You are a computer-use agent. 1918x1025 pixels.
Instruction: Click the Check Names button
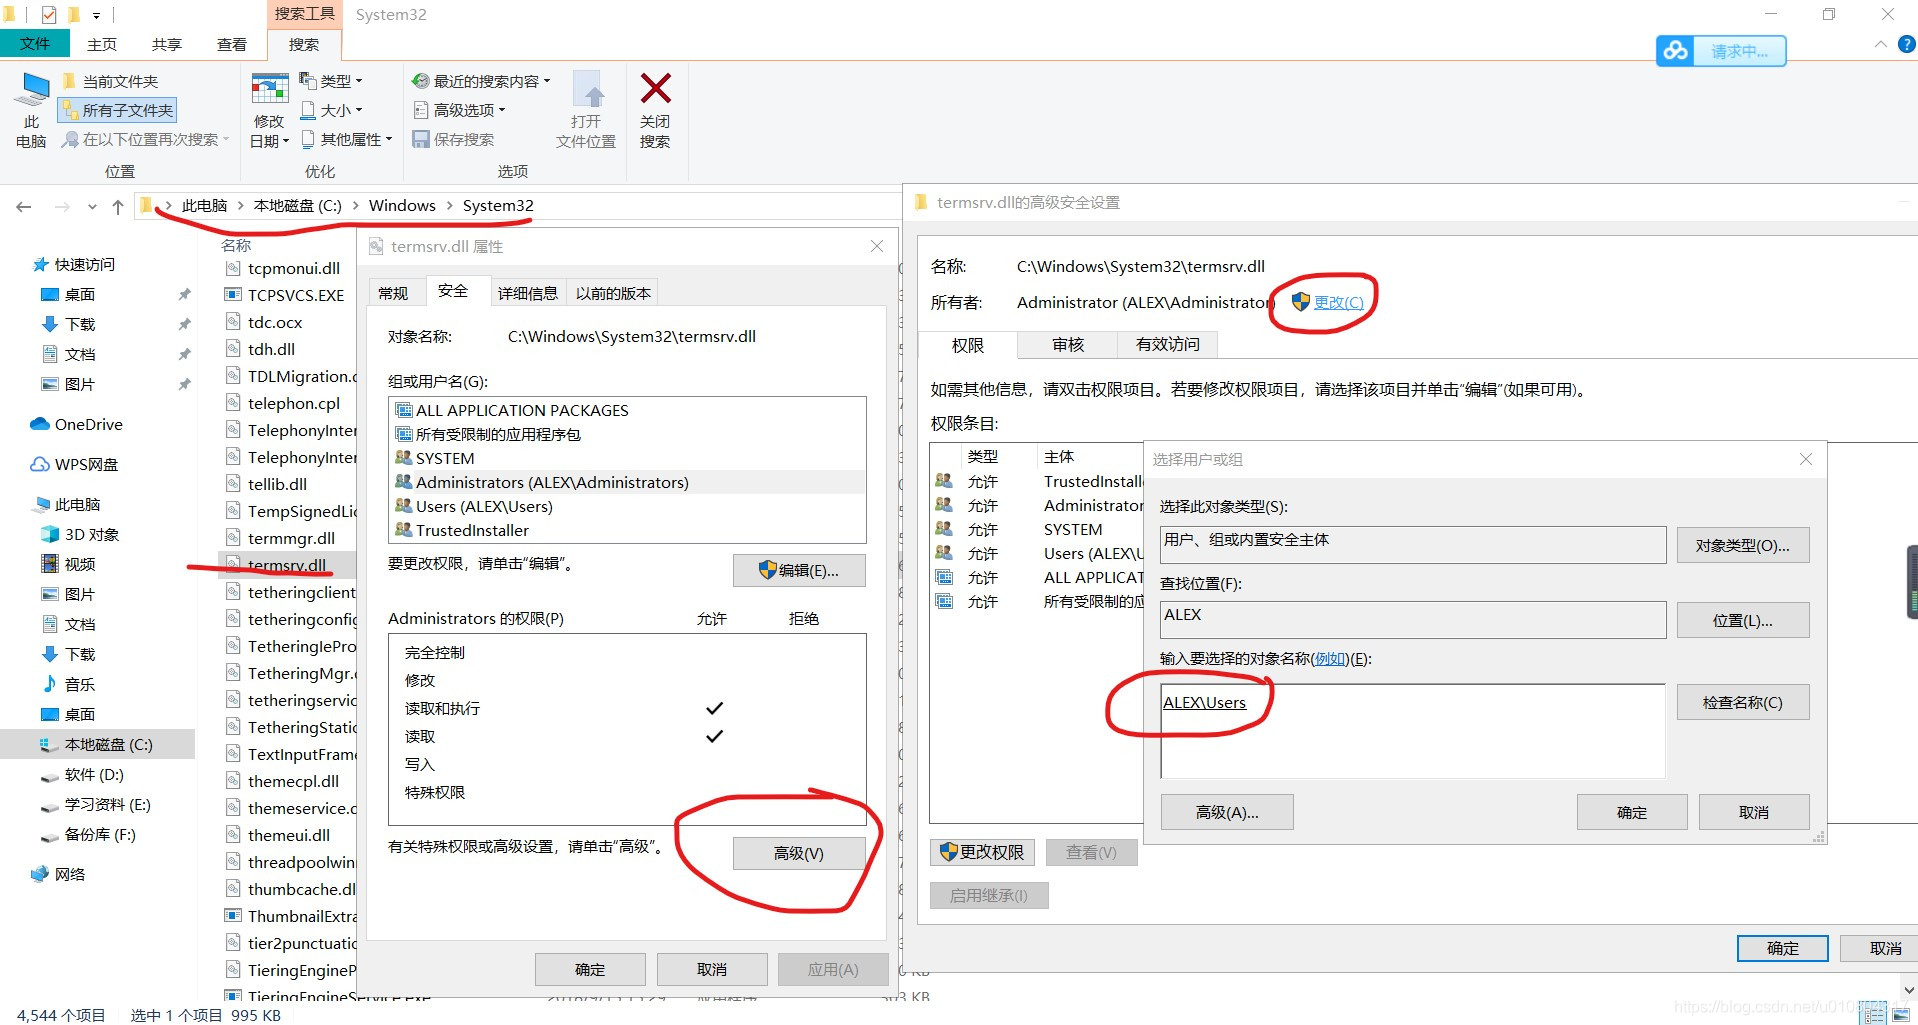tap(1743, 702)
